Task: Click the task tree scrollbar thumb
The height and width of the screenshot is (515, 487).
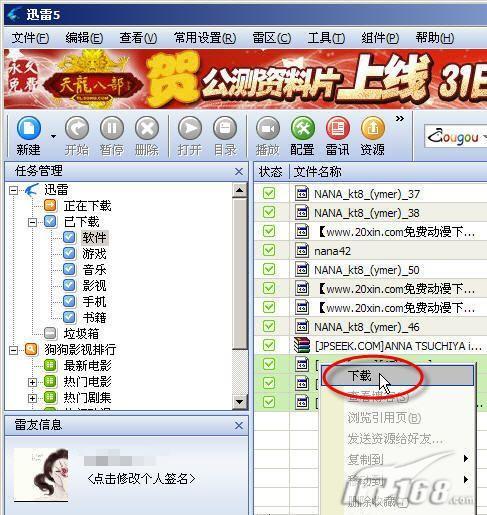Action: [x=240, y=273]
